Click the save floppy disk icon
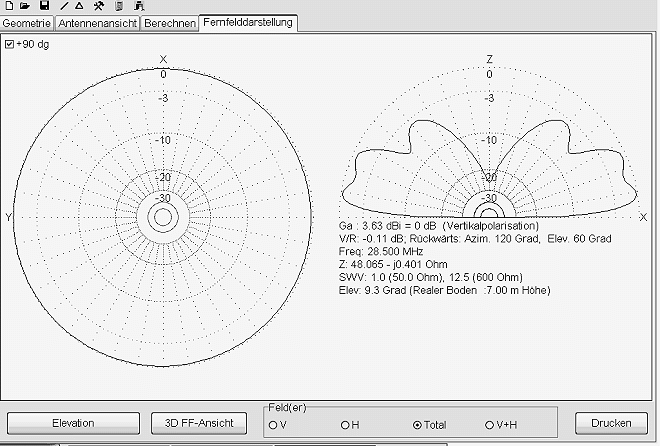The height and width of the screenshot is (446, 660). [x=45, y=6]
